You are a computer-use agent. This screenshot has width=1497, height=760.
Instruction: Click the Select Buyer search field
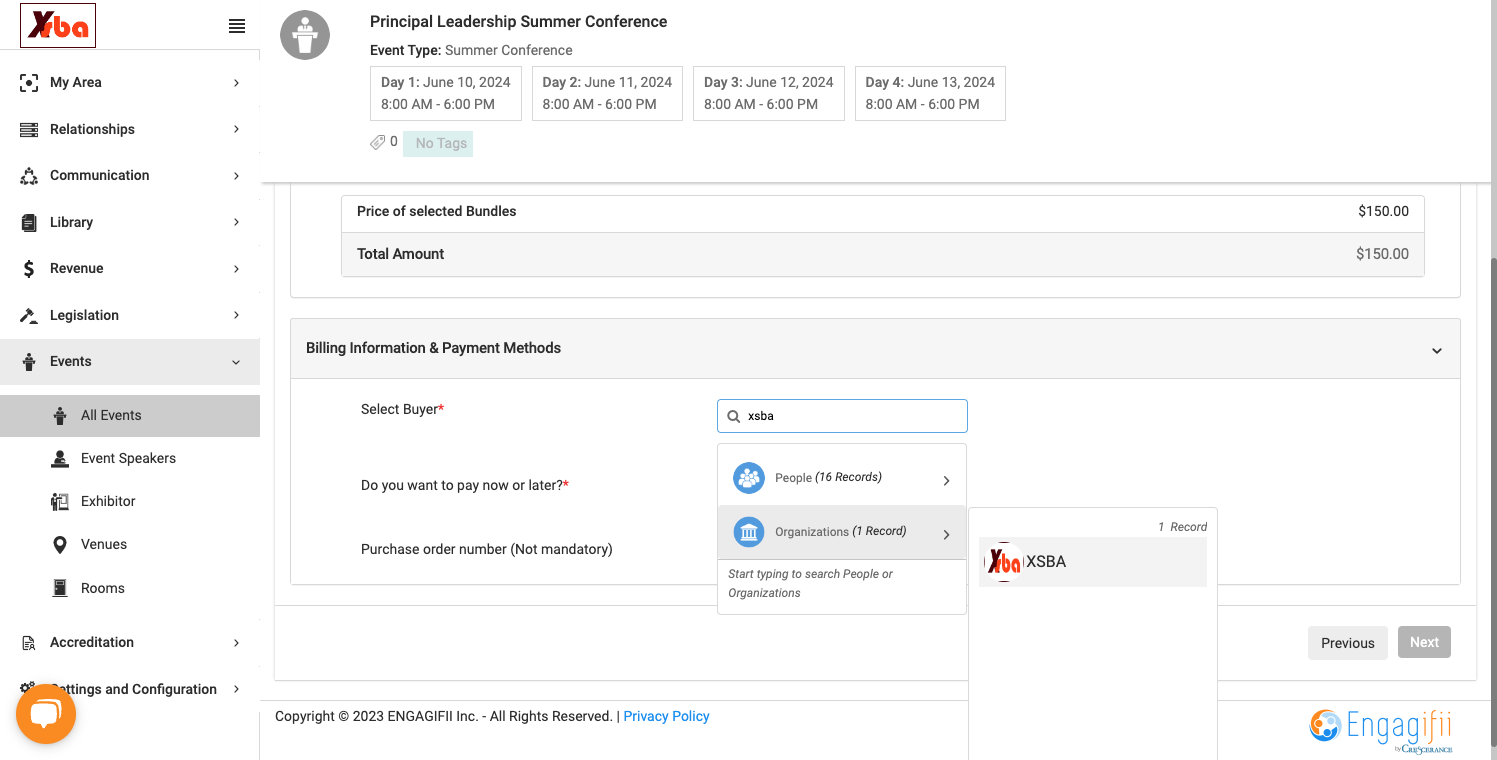click(842, 416)
